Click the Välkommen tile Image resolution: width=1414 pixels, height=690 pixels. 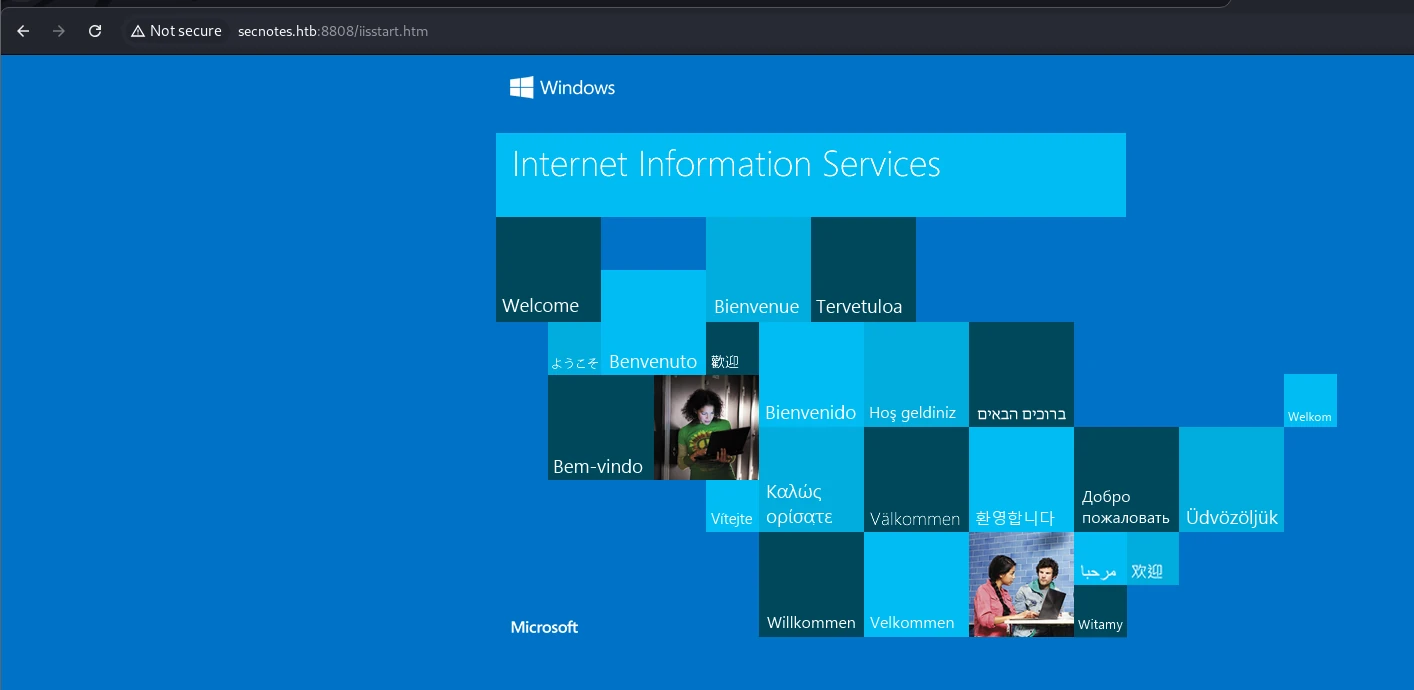[x=916, y=479]
